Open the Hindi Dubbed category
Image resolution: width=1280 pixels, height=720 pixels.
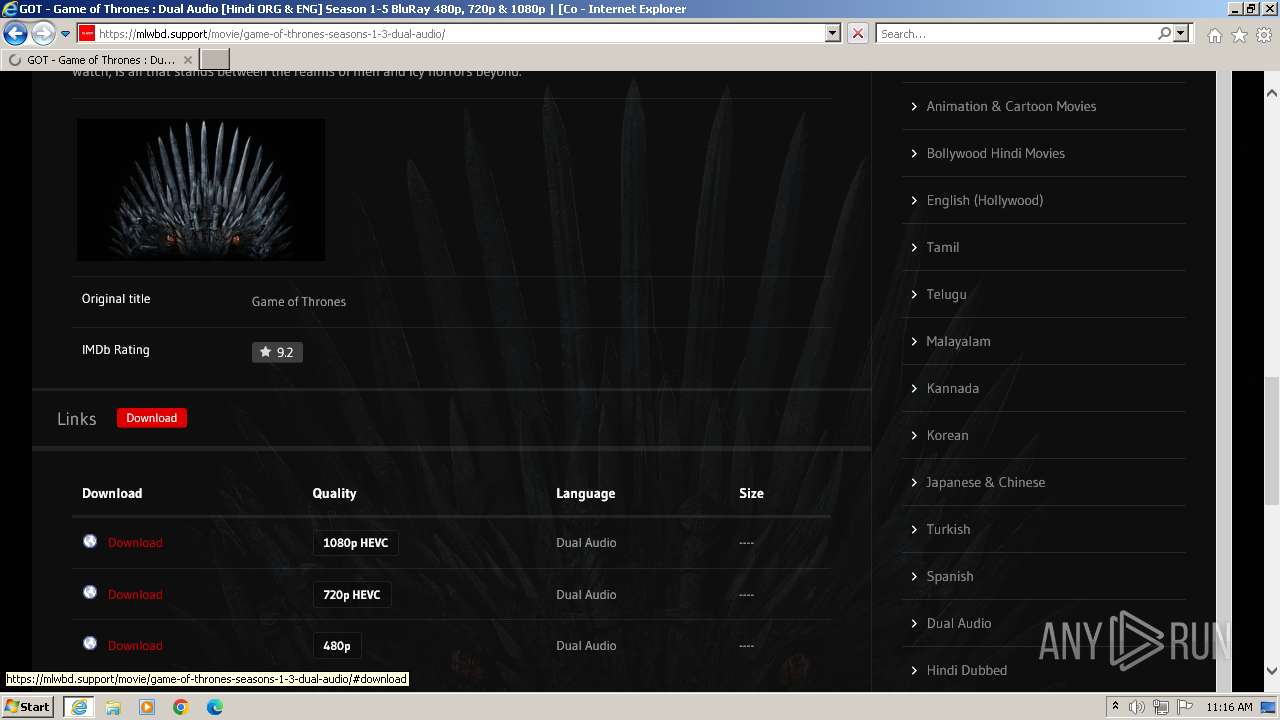click(x=967, y=670)
